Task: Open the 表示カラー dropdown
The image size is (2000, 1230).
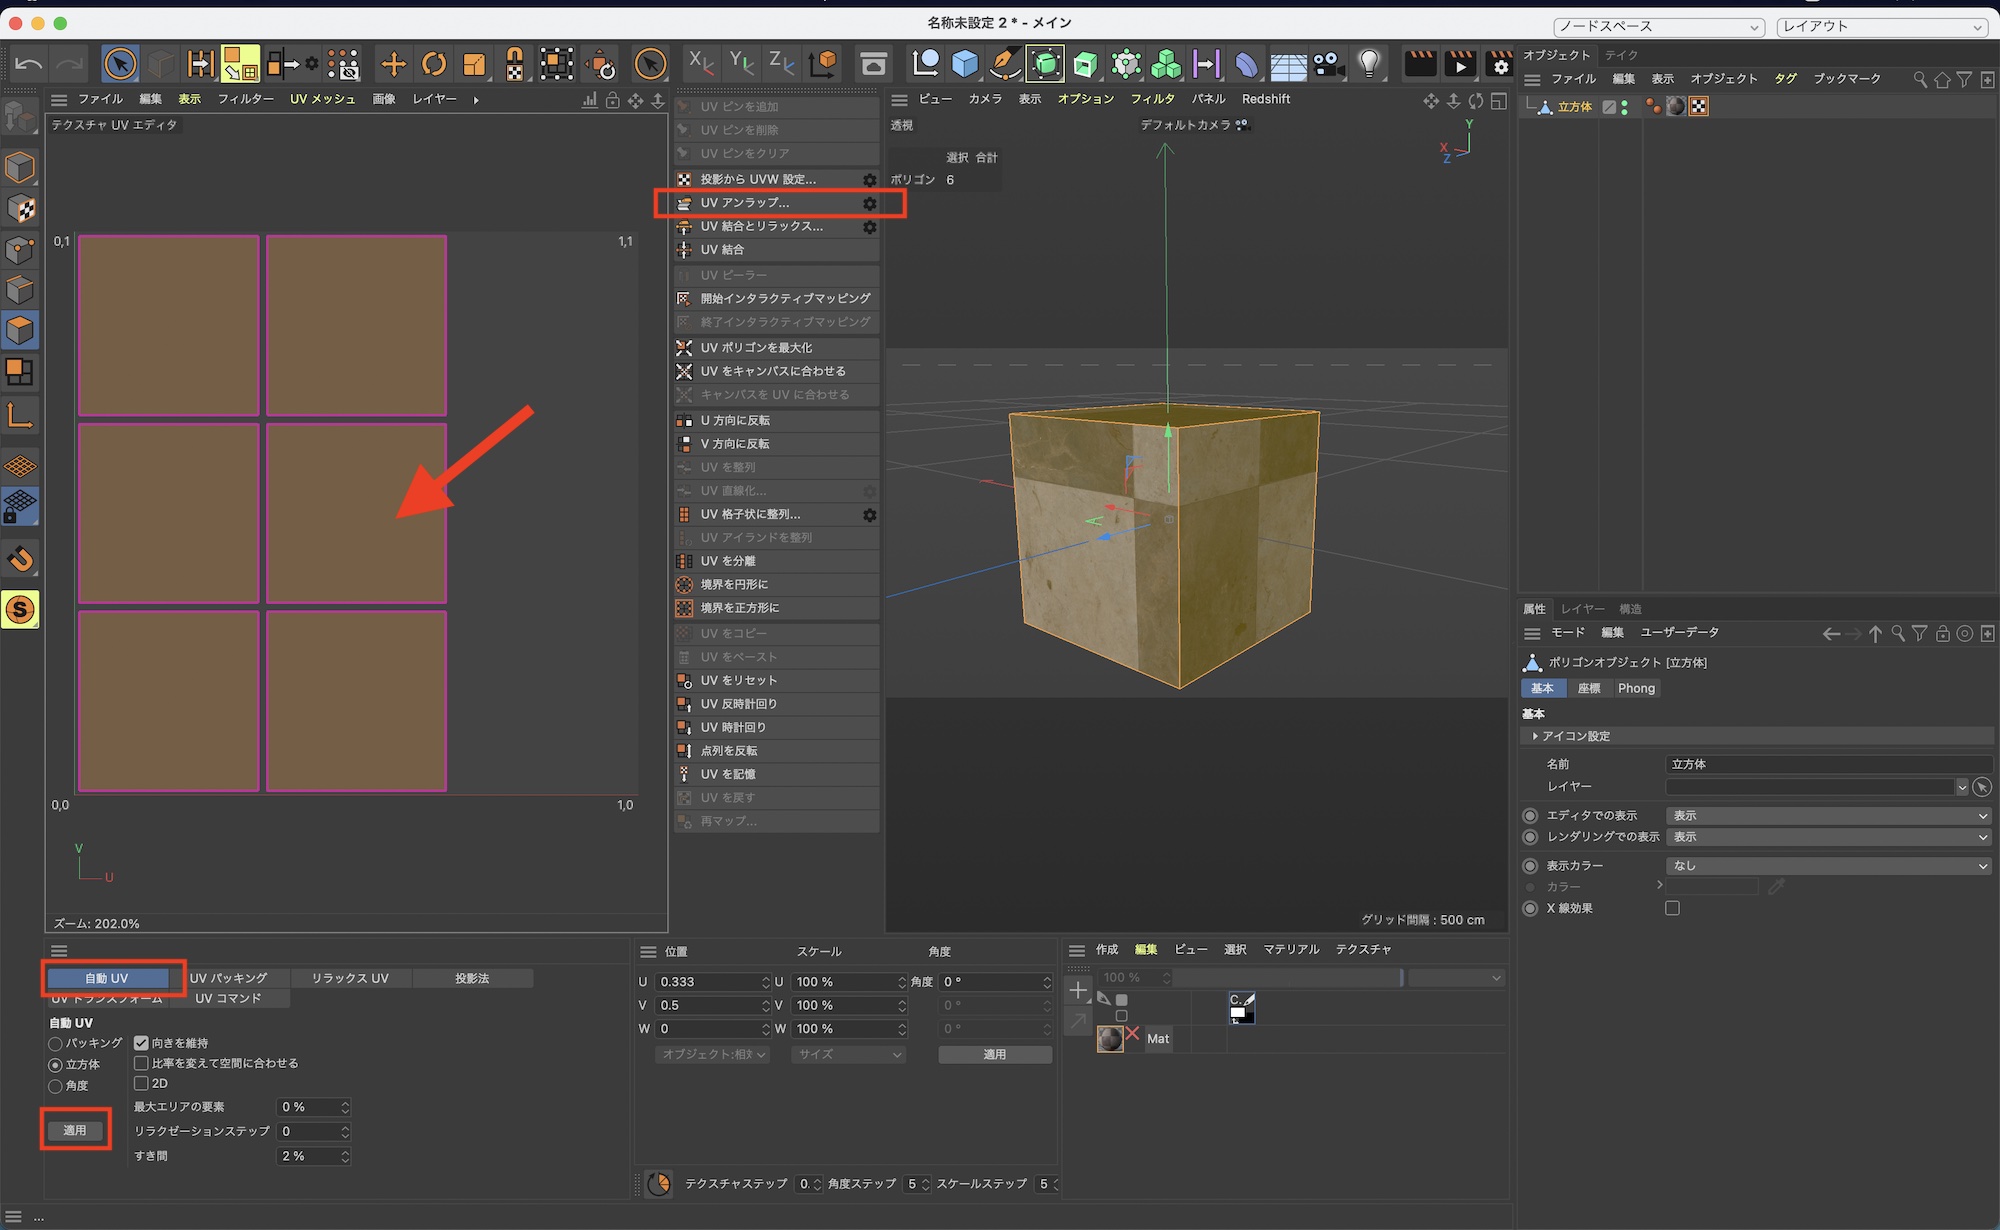Action: [1828, 866]
